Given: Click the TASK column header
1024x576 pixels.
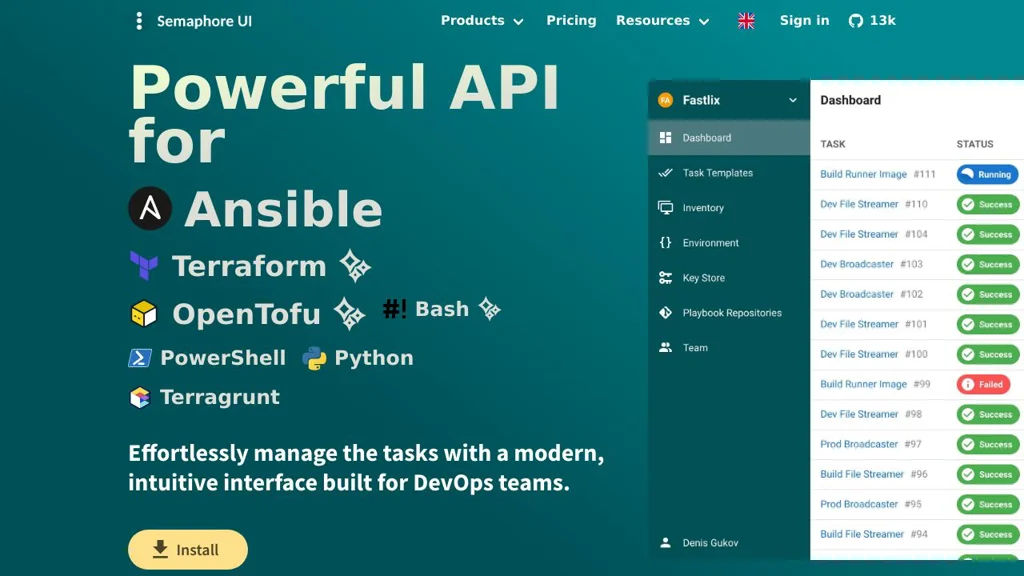Looking at the screenshot, I should pyautogui.click(x=833, y=144).
